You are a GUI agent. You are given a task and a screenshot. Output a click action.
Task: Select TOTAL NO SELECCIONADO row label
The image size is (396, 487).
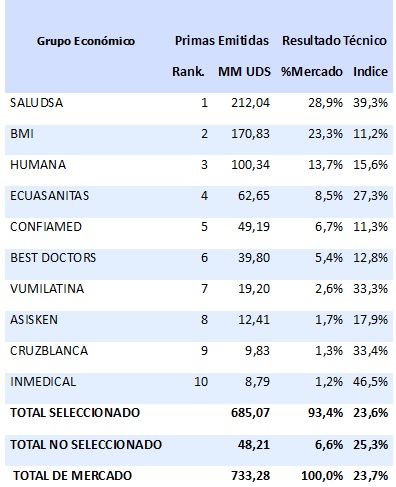pyautogui.click(x=86, y=444)
